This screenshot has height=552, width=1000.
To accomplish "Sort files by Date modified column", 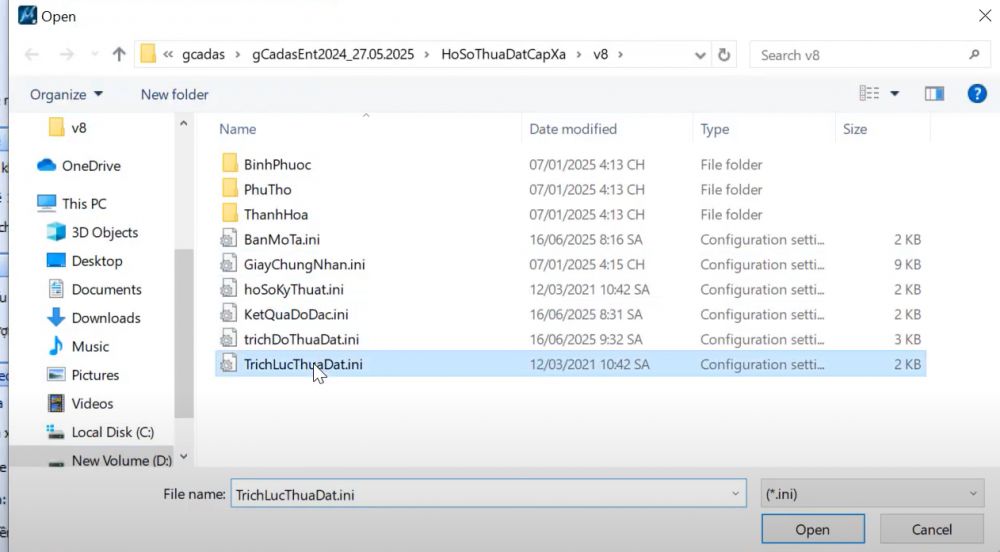I will point(573,129).
